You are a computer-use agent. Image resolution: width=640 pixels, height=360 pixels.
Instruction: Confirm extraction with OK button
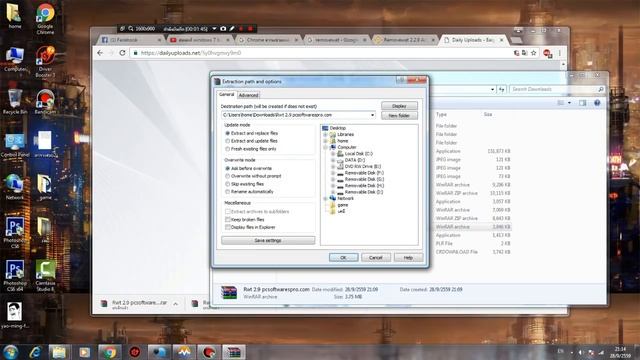coord(343,258)
